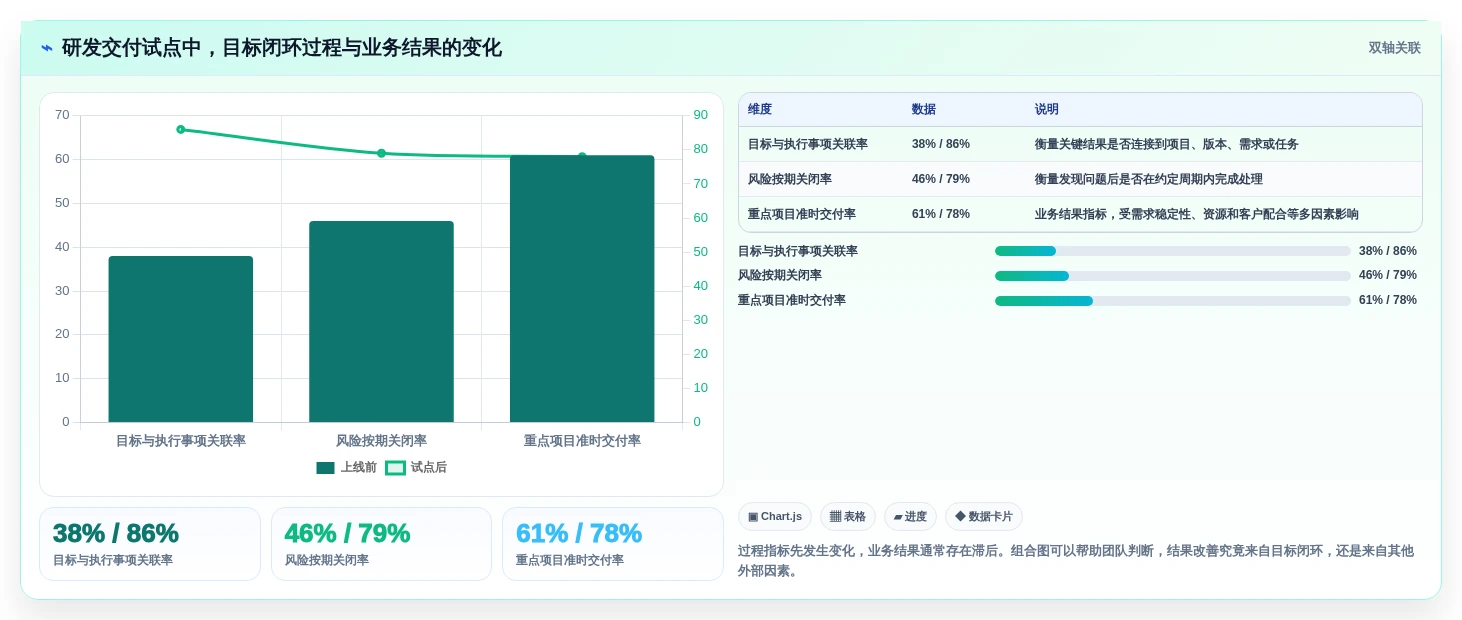Screen dimensions: 1462x620
Task: Click the 46% / 79% progress value label
Action: point(1388,275)
